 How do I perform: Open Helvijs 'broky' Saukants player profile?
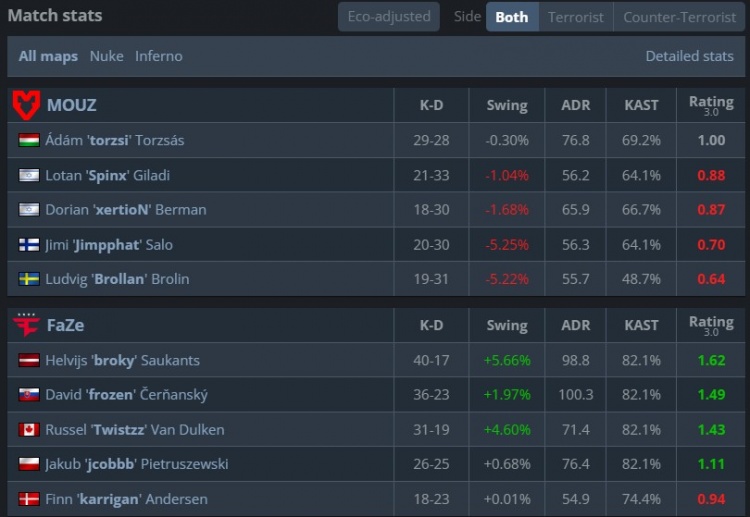pos(122,360)
